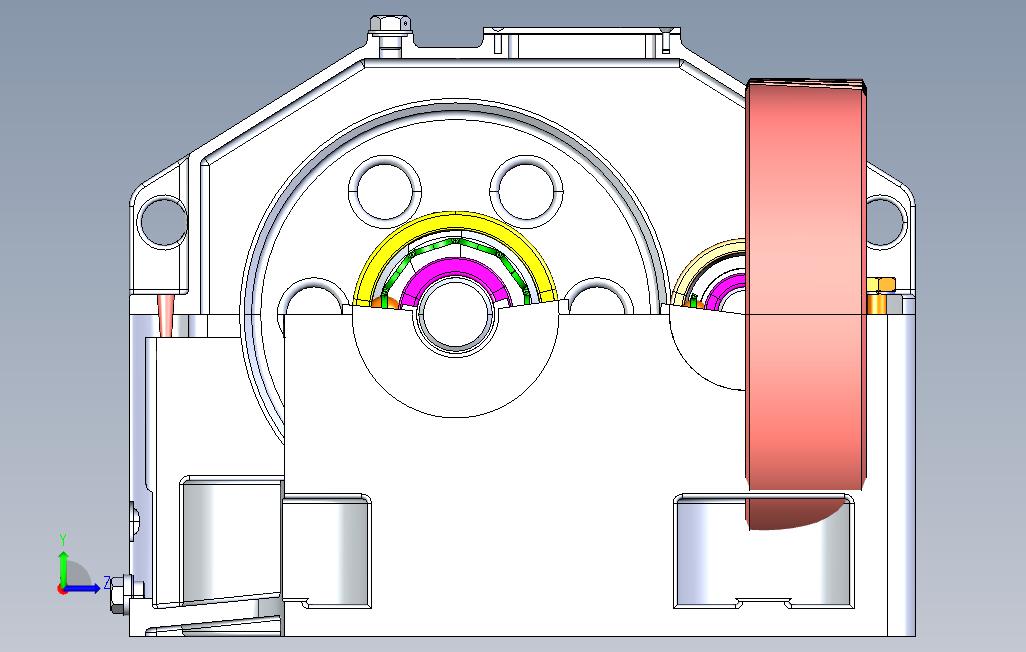Select the right rectangular base pocket
Image resolution: width=1026 pixels, height=652 pixels.
tap(764, 551)
